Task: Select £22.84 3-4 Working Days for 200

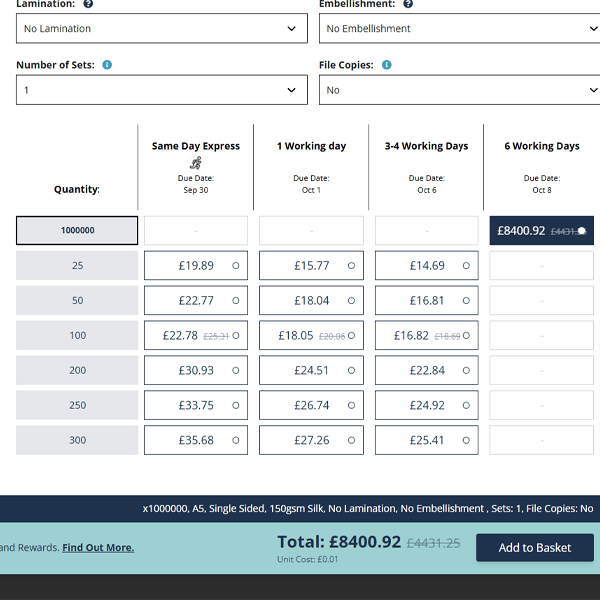Action: coord(427,370)
